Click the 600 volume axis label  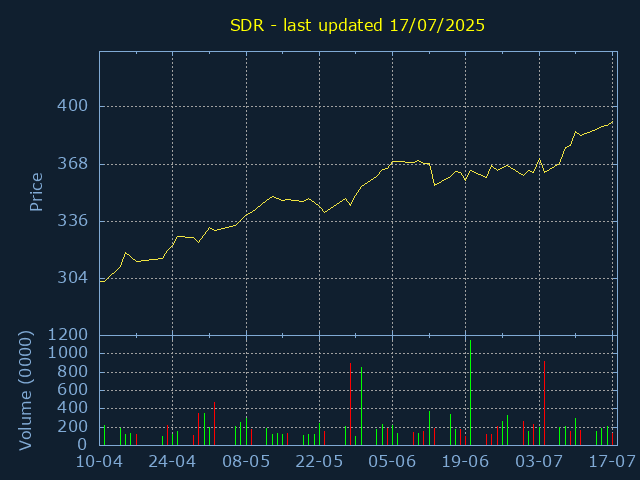(73, 390)
